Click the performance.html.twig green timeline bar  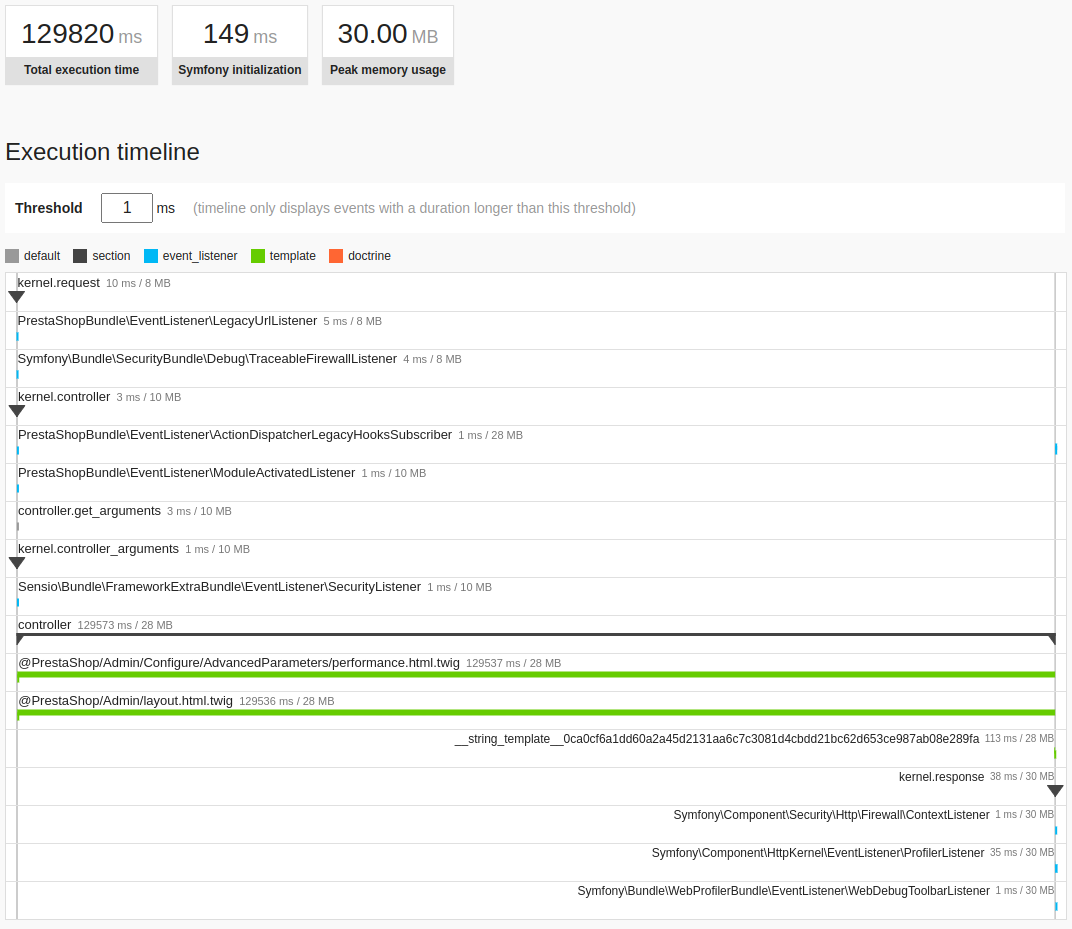pyautogui.click(x=536, y=675)
